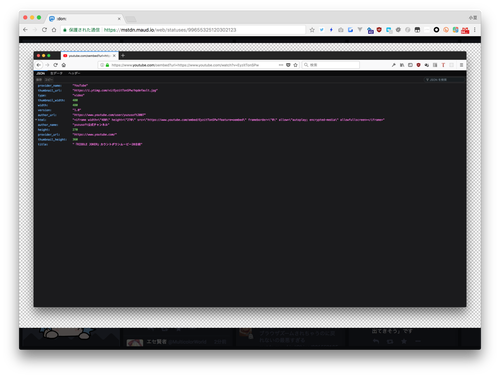Reload the page in Chrome

[x=44, y=30]
